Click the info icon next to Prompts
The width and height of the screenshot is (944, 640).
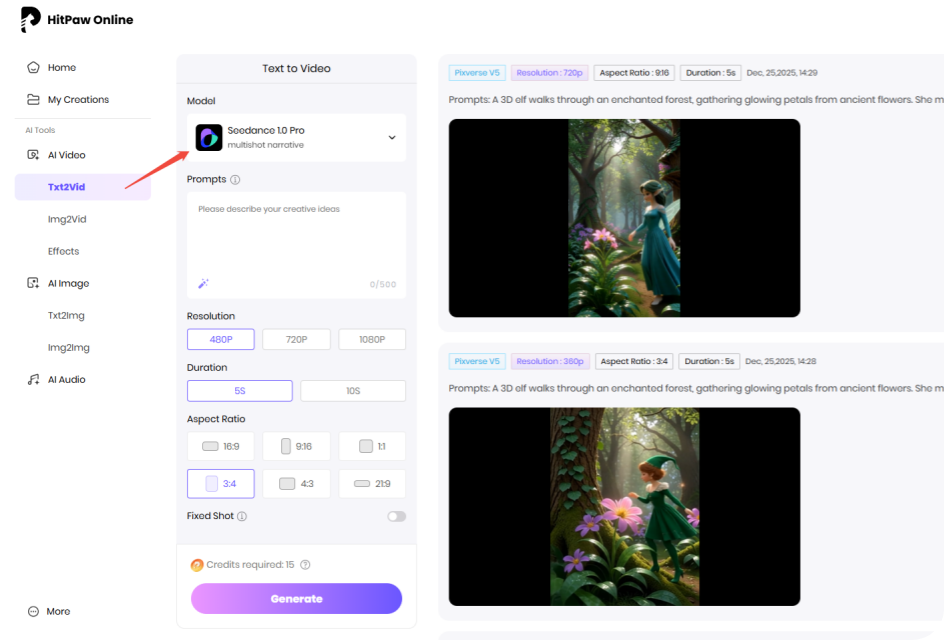236,179
